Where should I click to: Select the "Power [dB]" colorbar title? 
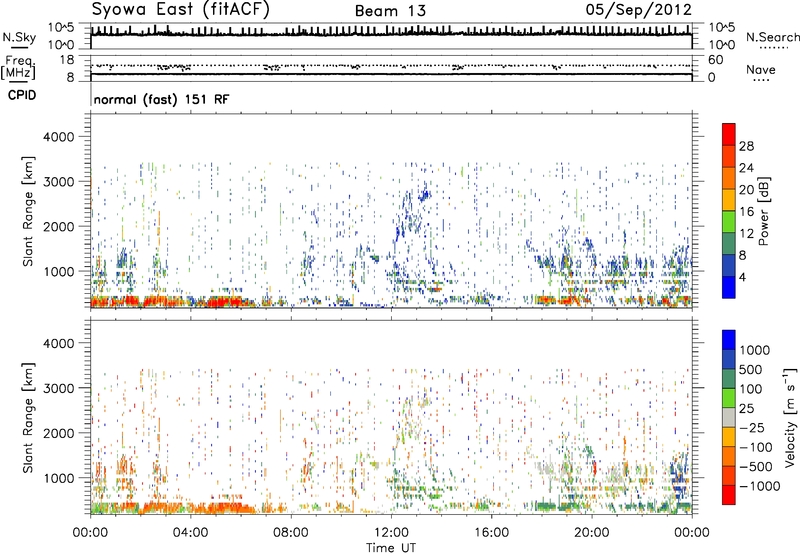764,211
